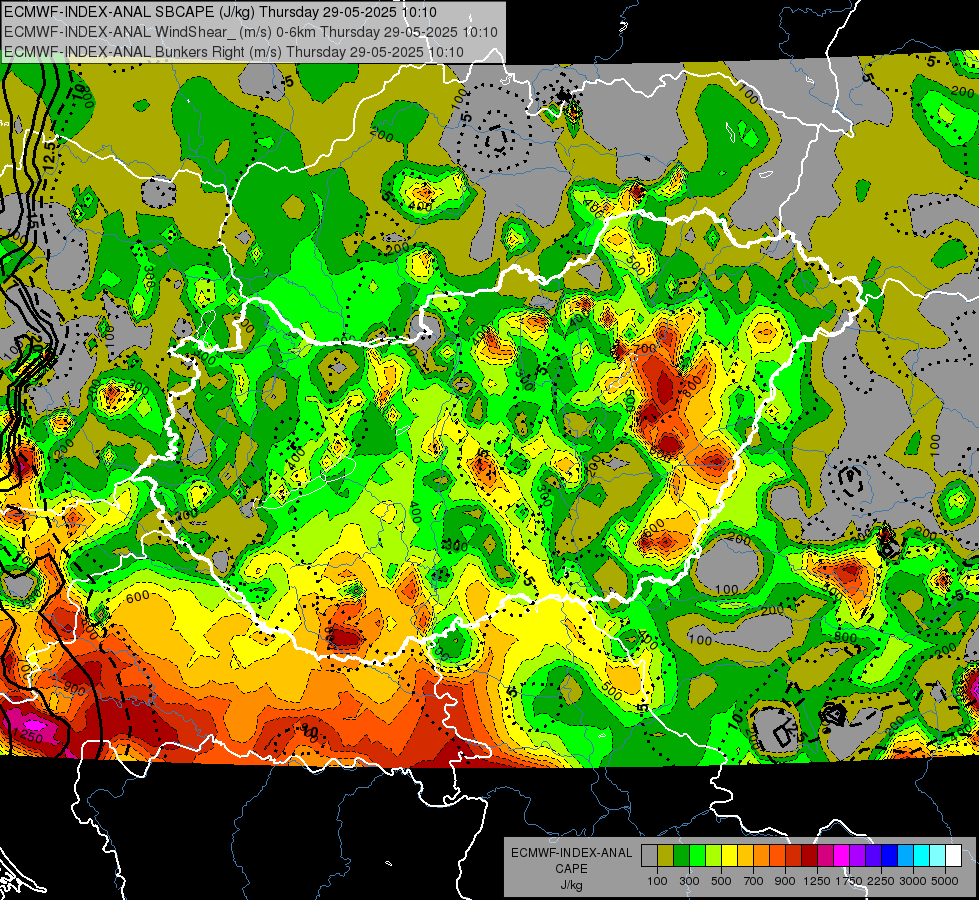
Task: Click the legend value 3000
Action: [913, 881]
